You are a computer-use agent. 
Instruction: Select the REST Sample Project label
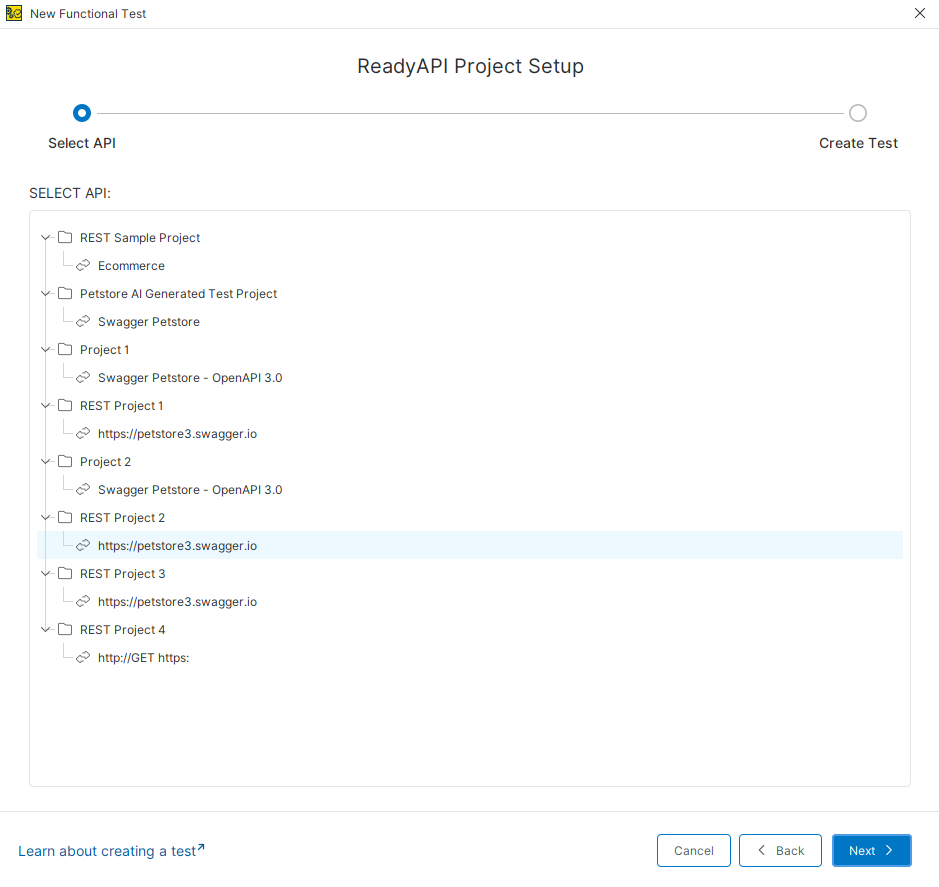pyautogui.click(x=140, y=238)
